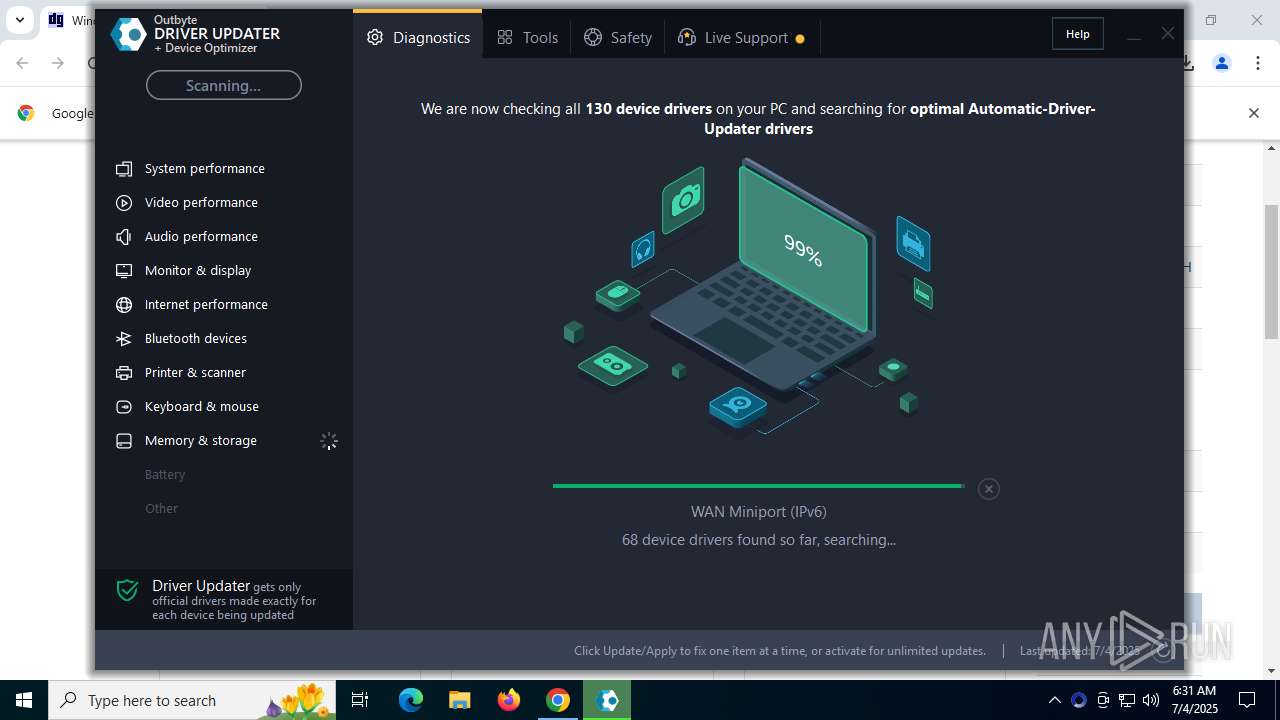Click the 68 device drivers found text
Screen dimensions: 1280x720
point(758,540)
